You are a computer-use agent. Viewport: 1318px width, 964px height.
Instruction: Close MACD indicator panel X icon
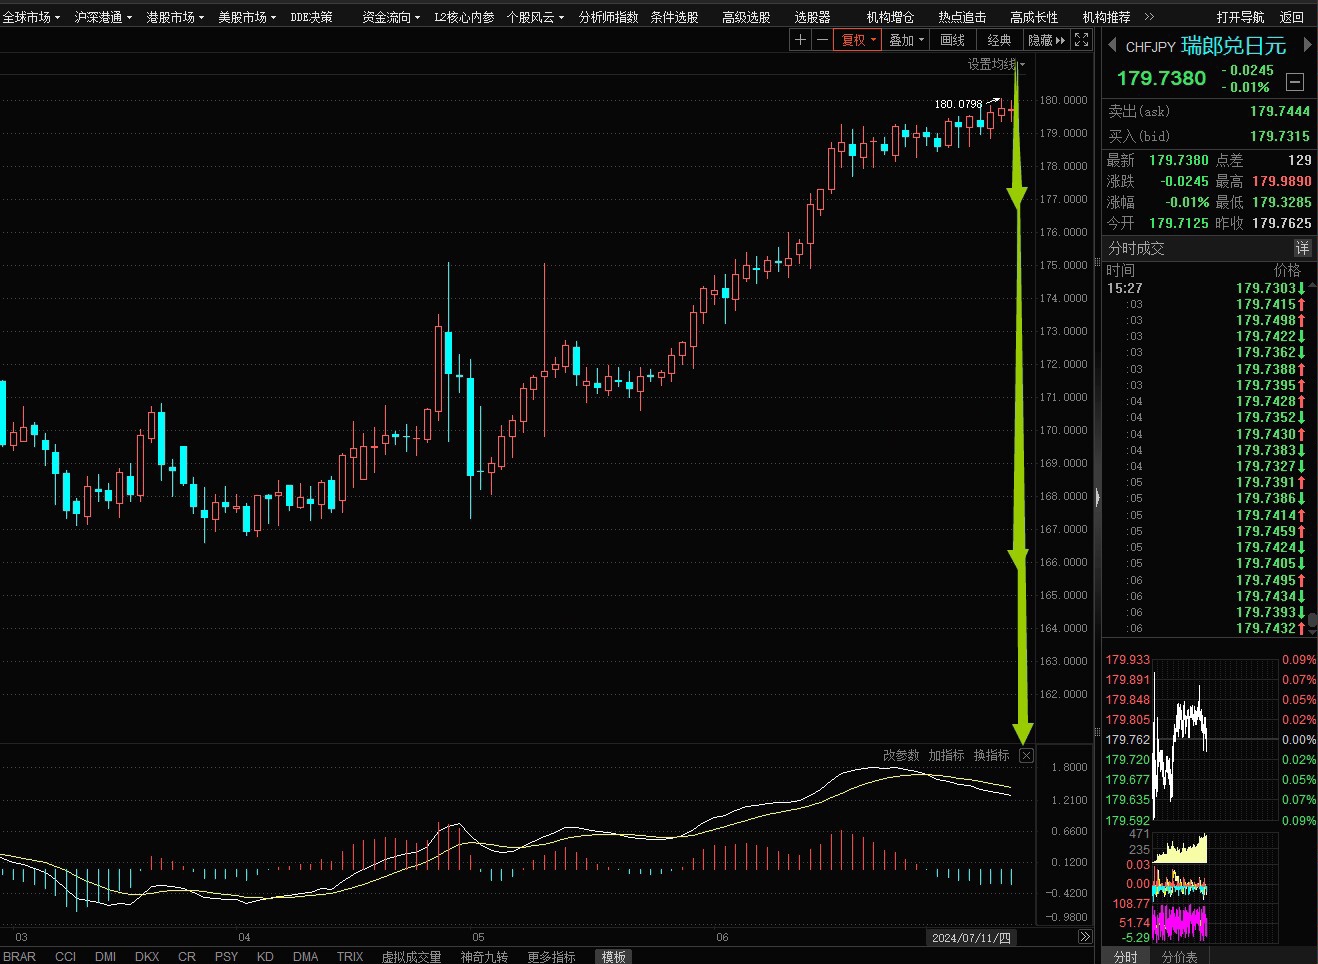tap(1026, 756)
